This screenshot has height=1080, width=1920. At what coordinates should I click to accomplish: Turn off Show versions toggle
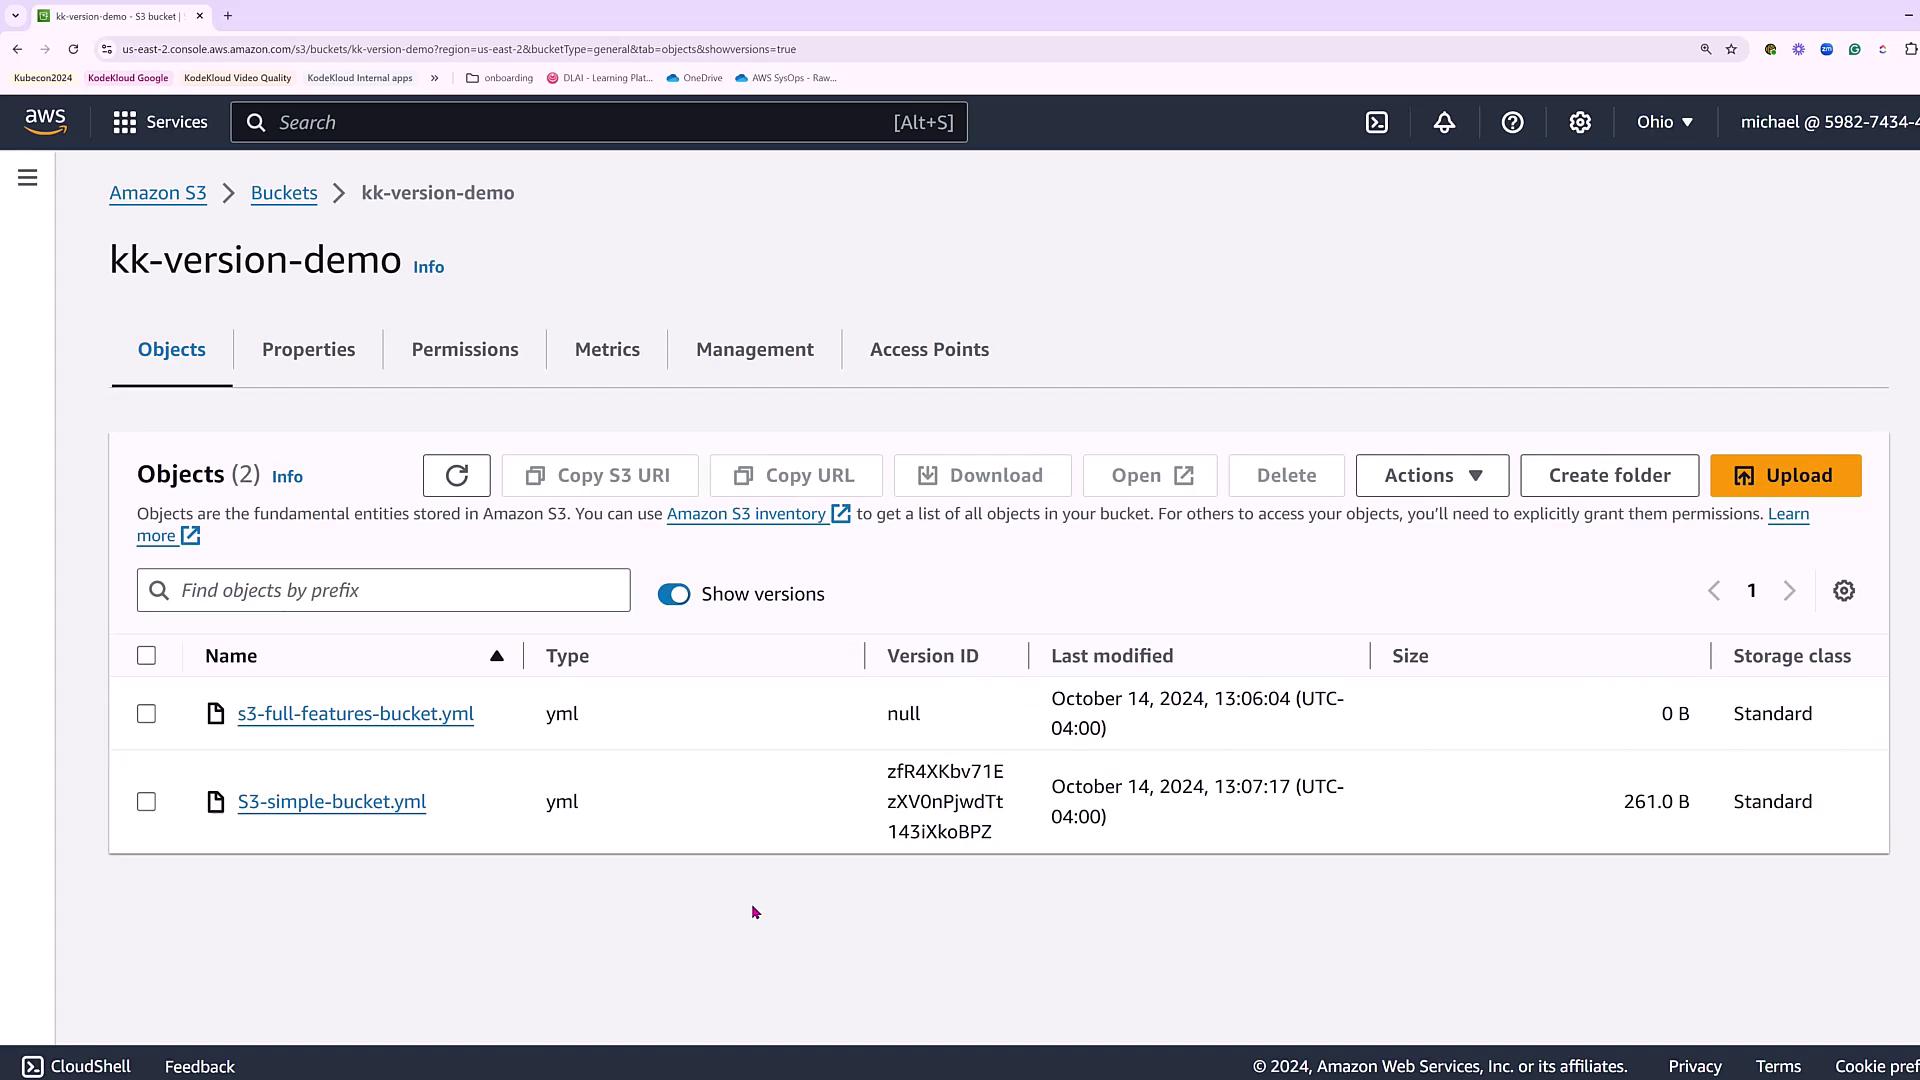tap(674, 595)
